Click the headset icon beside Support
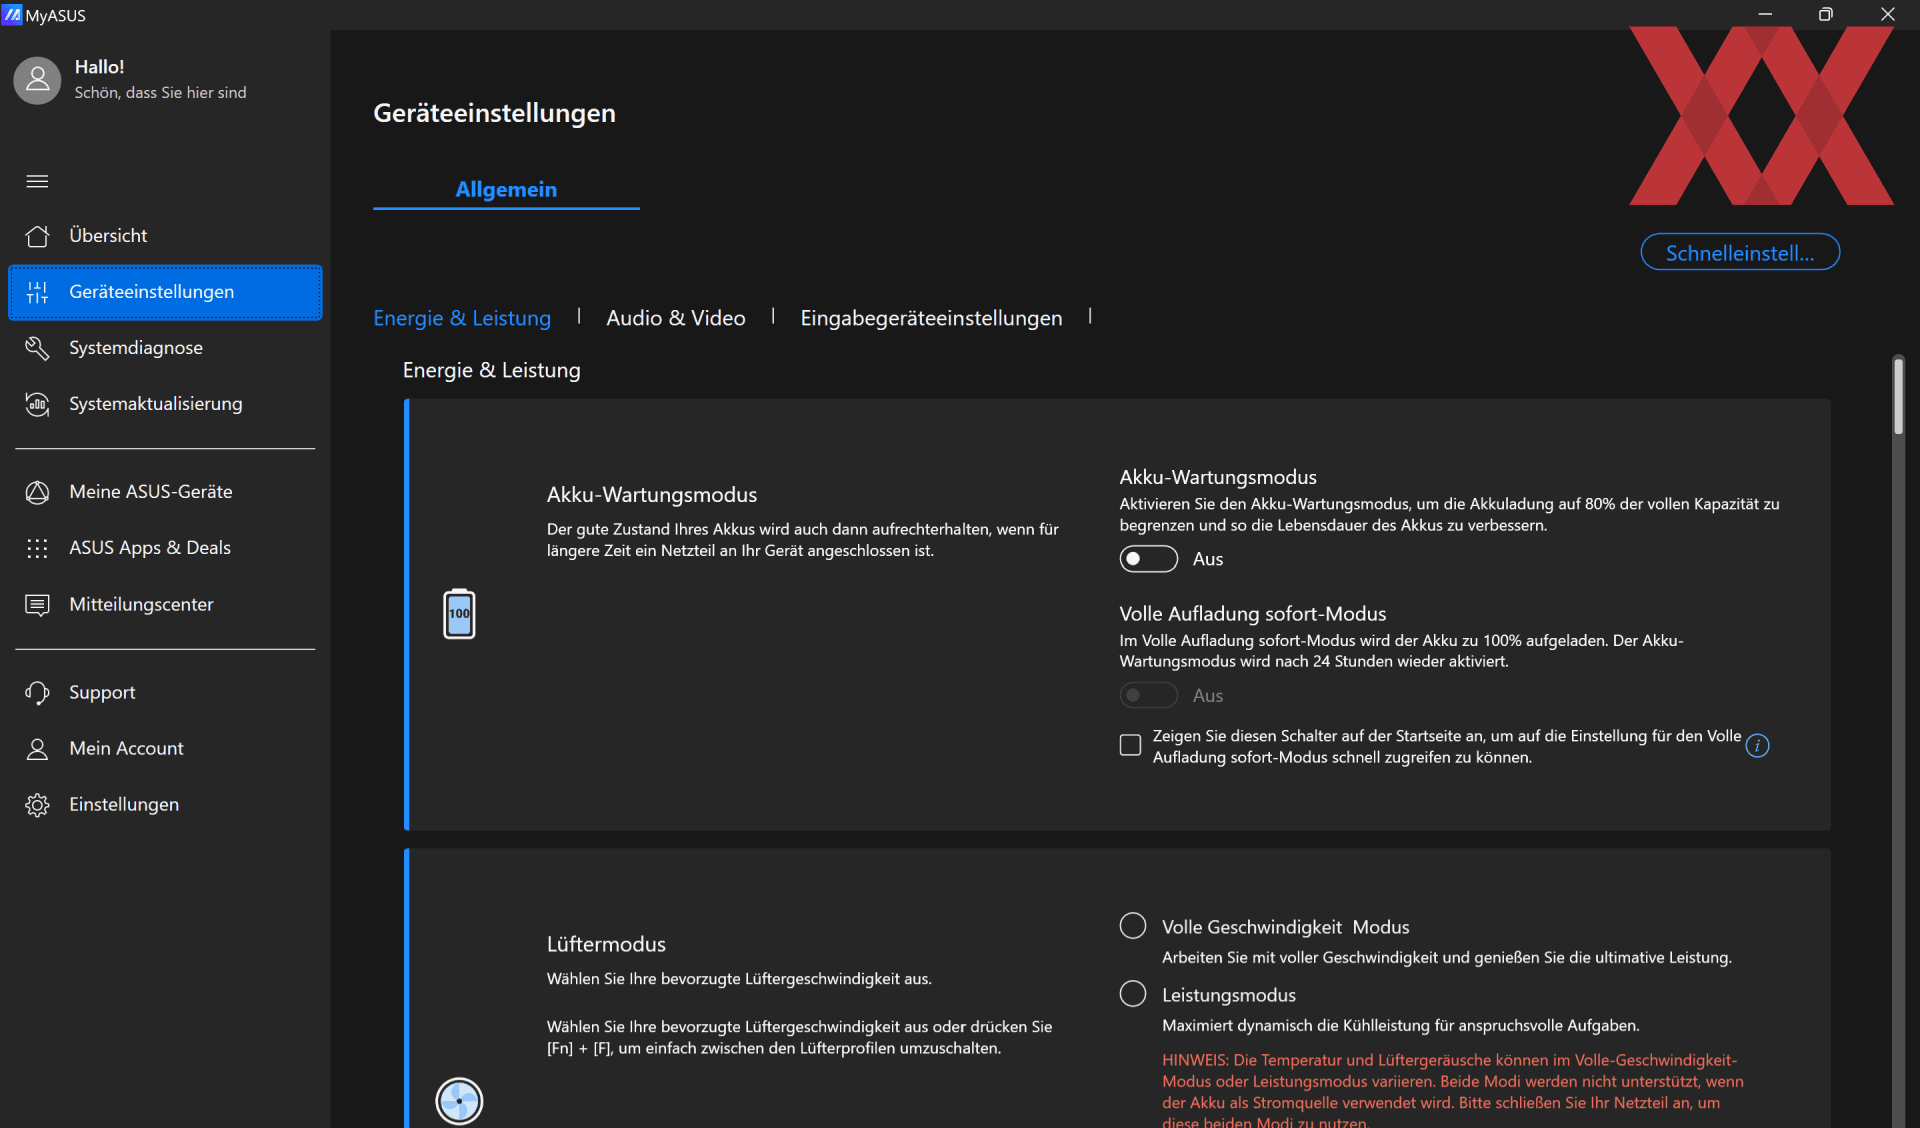This screenshot has width=1920, height=1128. 37,693
